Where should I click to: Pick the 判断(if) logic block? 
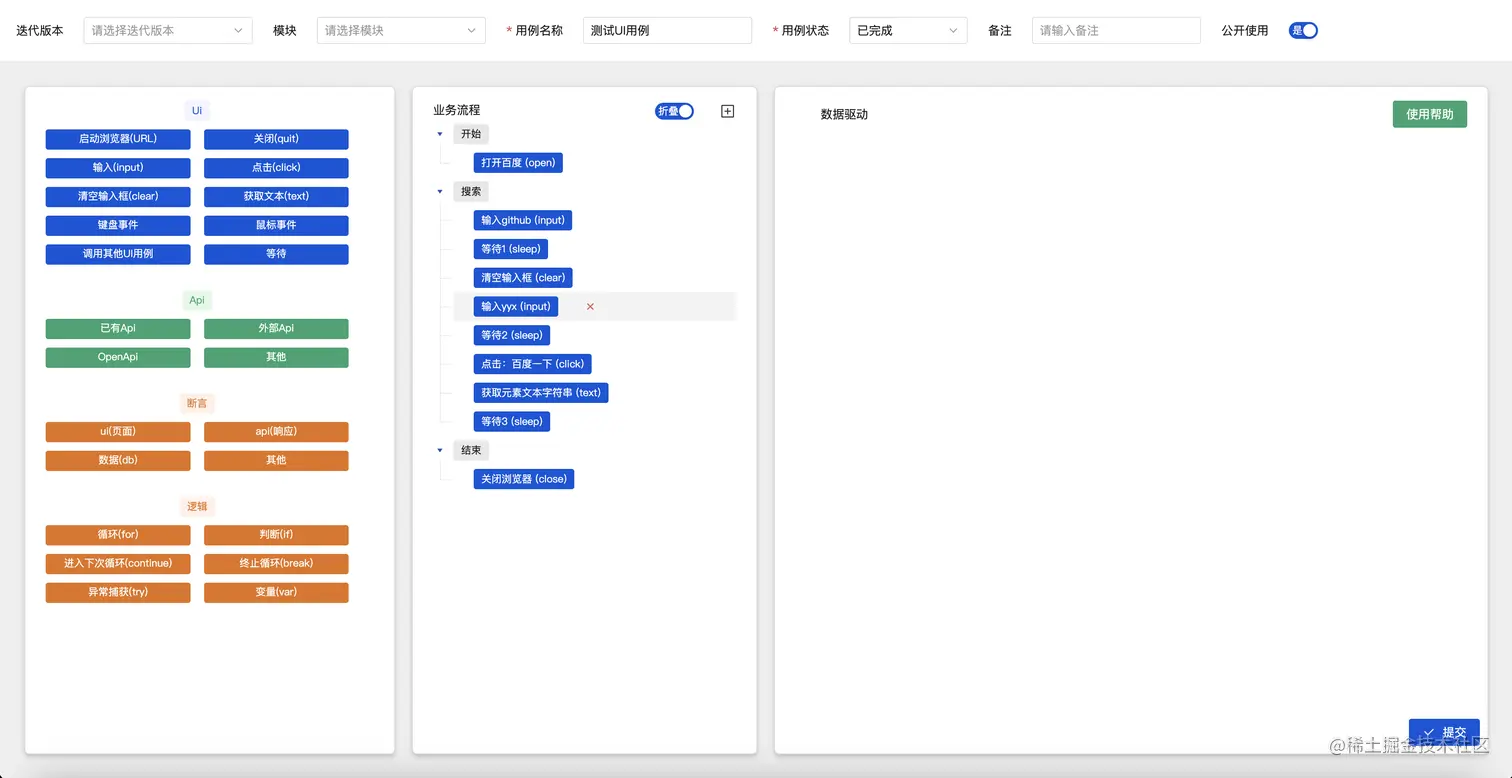[x=275, y=535]
